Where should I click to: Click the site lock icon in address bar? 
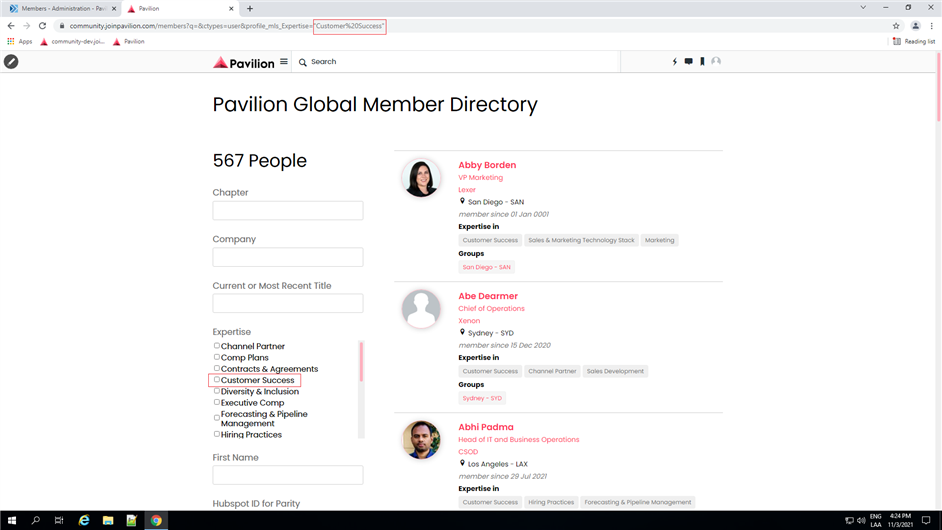(x=61, y=26)
